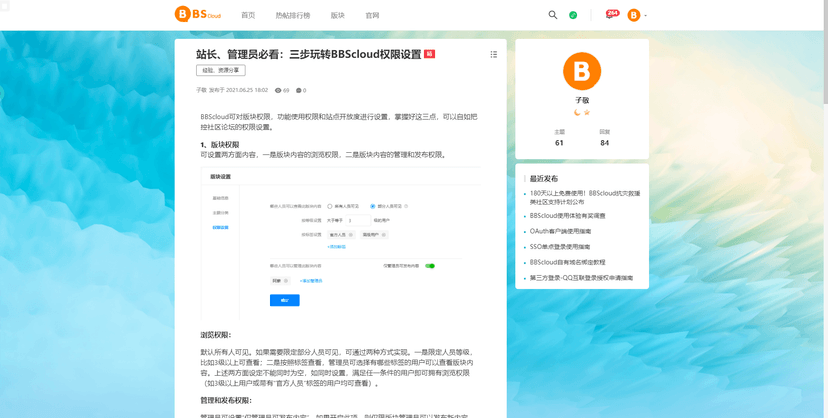Image resolution: width=828 pixels, height=418 pixels.
Task: Click the 经验、资源分享 category tag
Action: tap(221, 70)
